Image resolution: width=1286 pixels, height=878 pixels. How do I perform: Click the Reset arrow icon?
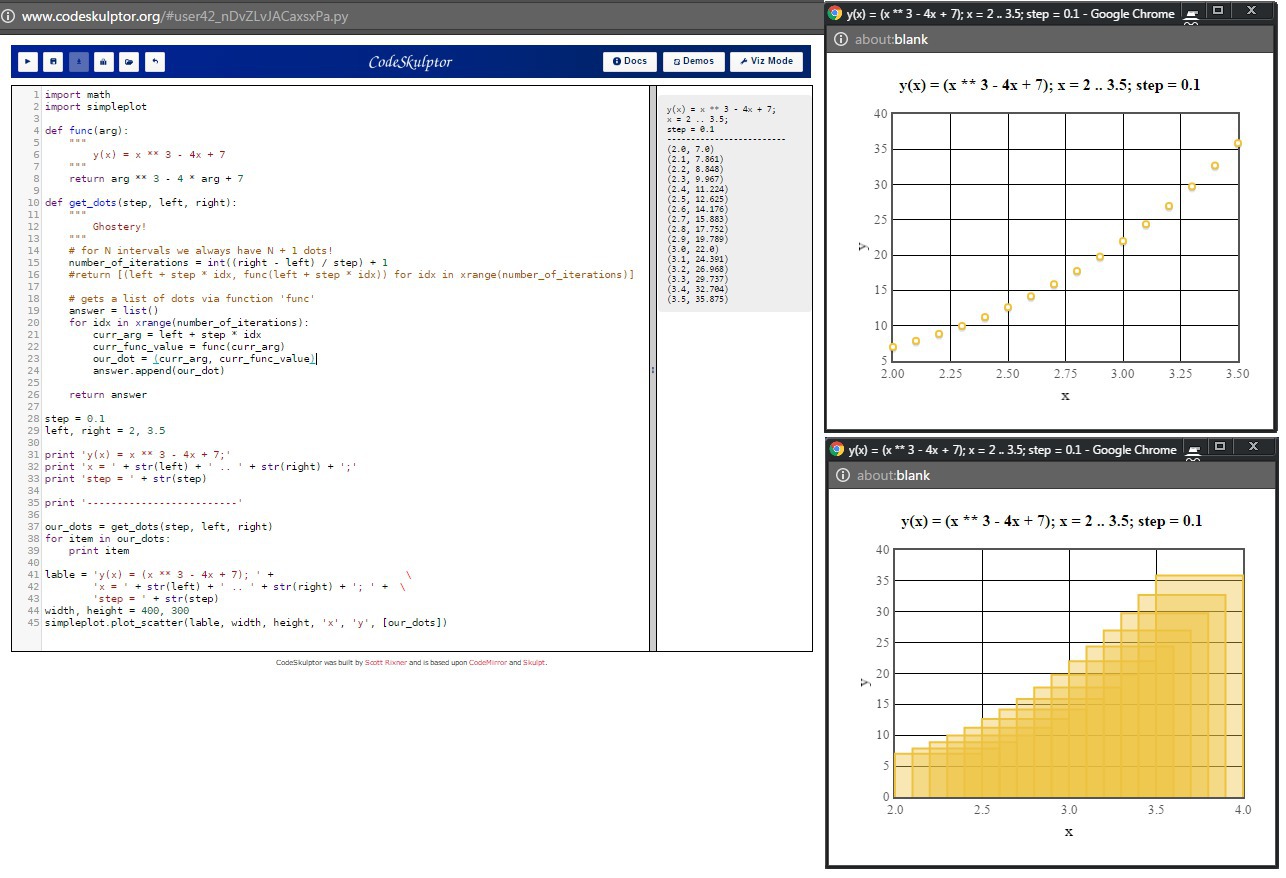click(x=154, y=62)
